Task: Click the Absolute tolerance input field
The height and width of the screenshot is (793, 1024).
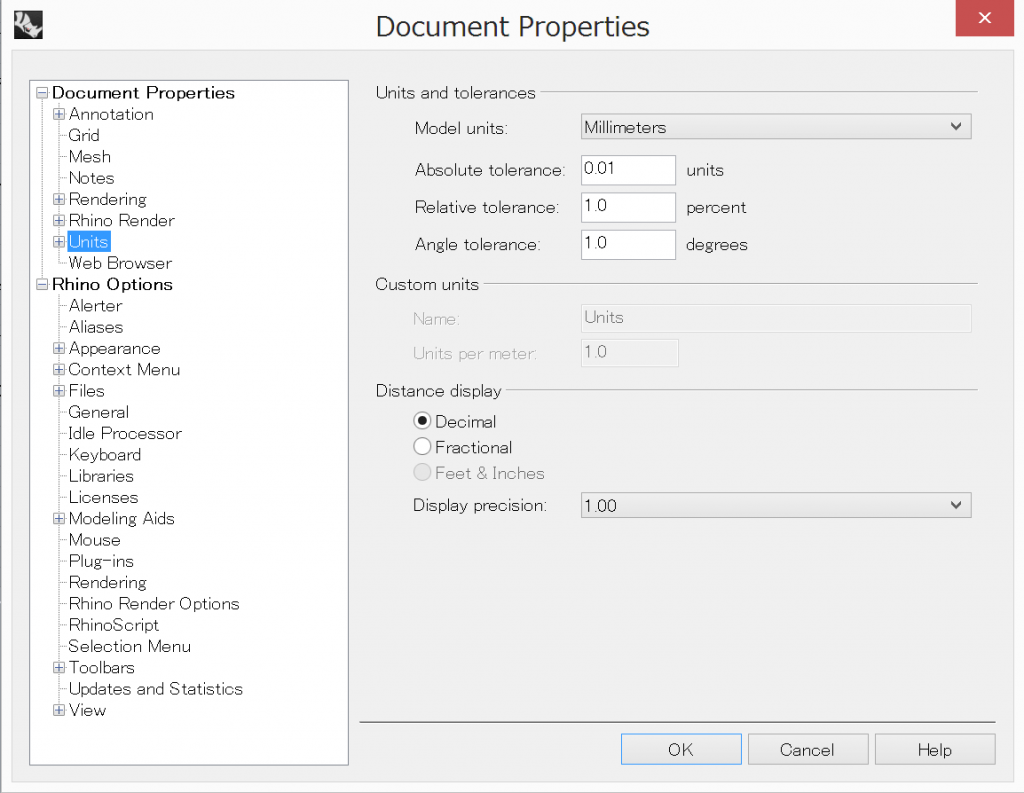Action: (x=628, y=170)
